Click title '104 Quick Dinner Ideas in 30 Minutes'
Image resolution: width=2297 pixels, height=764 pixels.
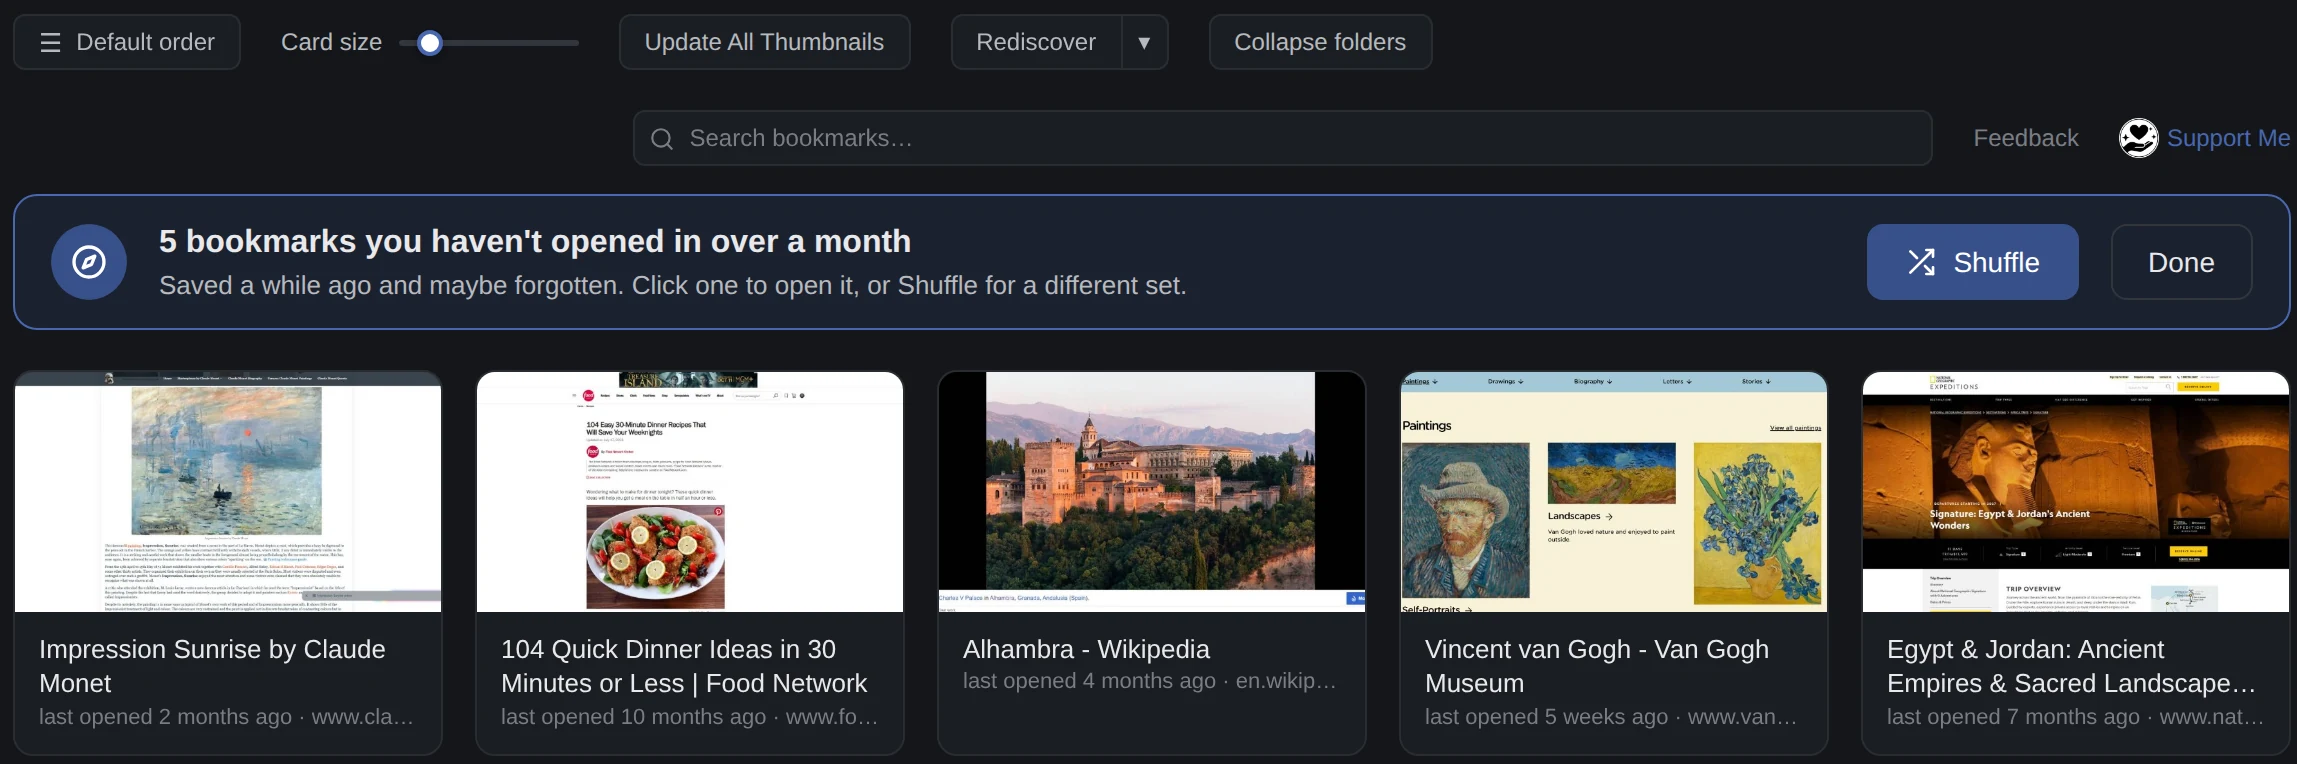pos(684,666)
